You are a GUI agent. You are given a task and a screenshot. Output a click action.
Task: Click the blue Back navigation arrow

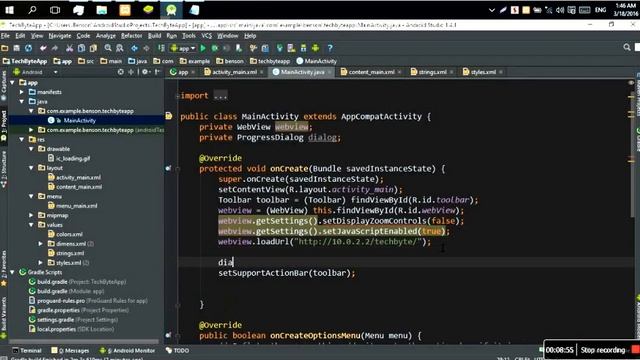click(134, 48)
